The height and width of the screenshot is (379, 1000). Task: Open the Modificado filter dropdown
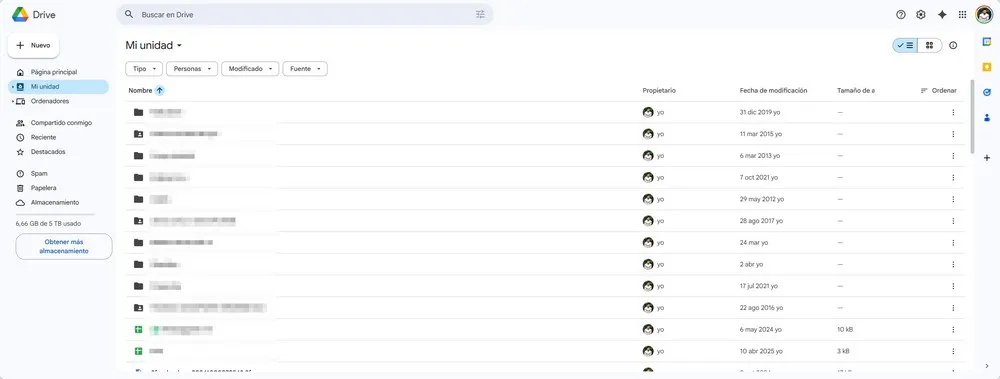[x=250, y=69]
